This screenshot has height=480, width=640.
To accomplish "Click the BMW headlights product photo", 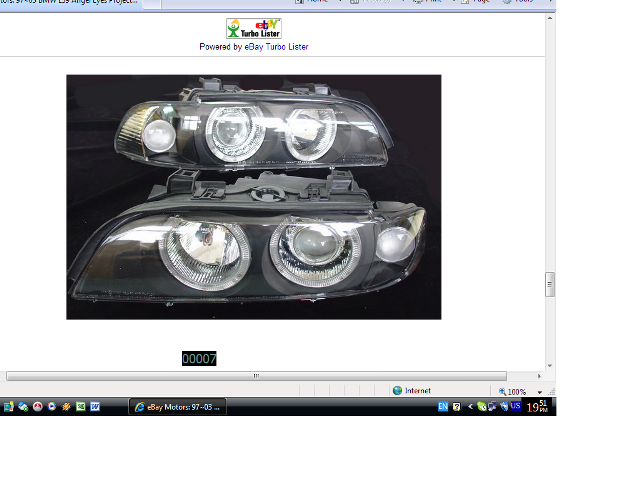I will [x=253, y=197].
